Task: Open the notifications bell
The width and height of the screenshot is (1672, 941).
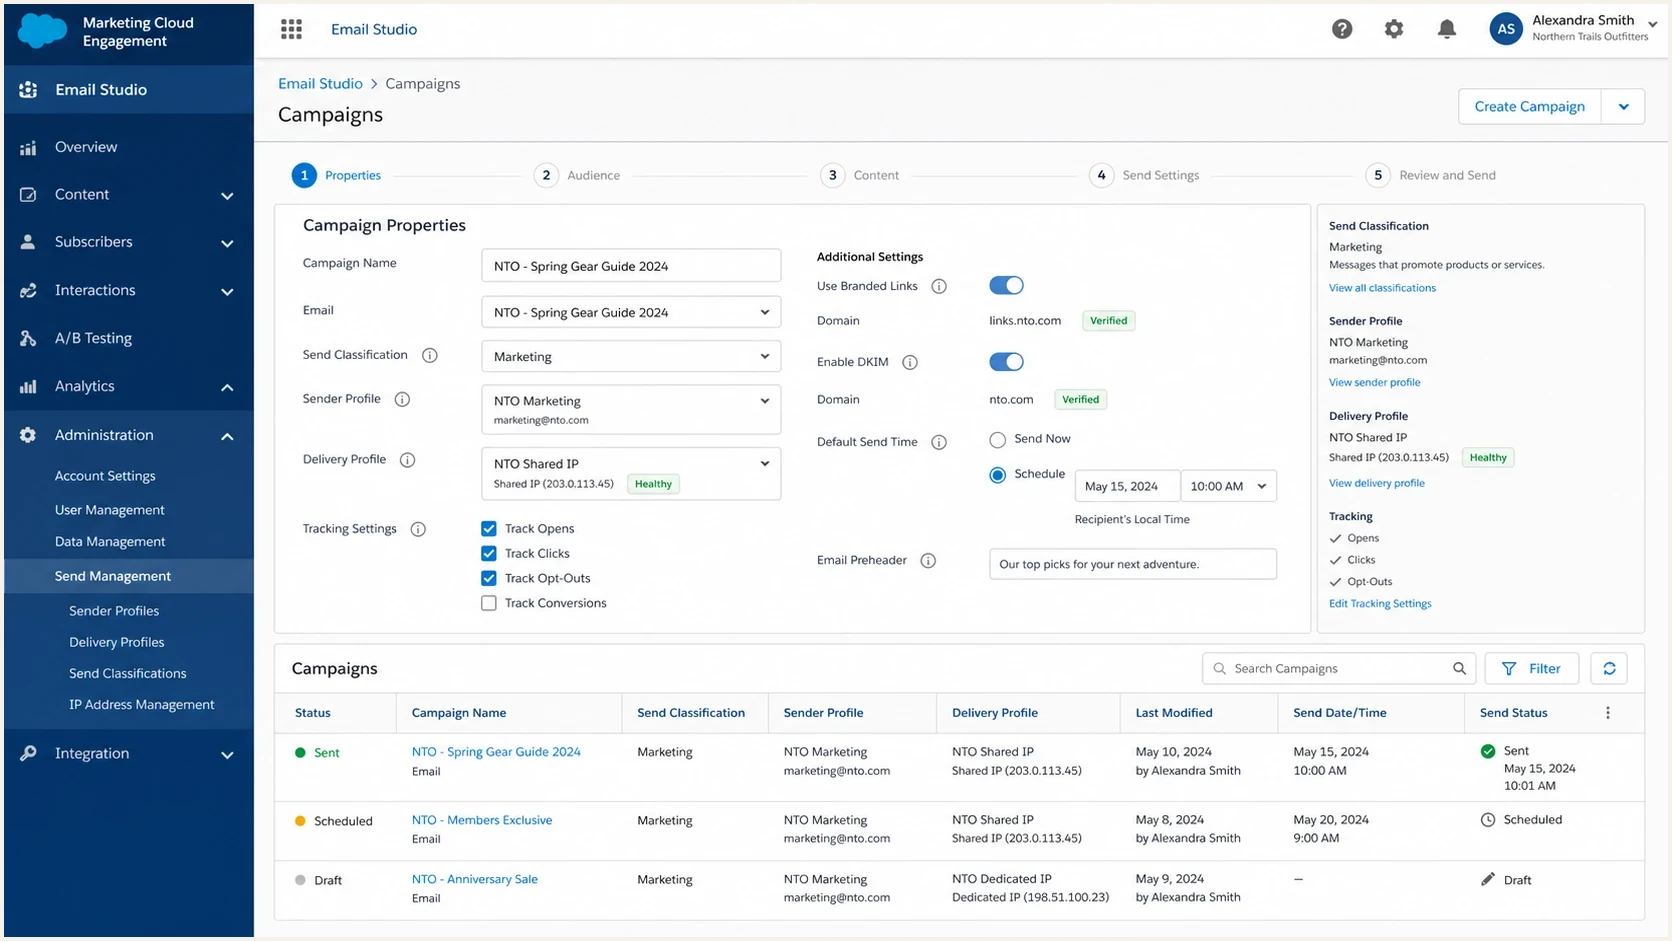Action: [x=1447, y=29]
